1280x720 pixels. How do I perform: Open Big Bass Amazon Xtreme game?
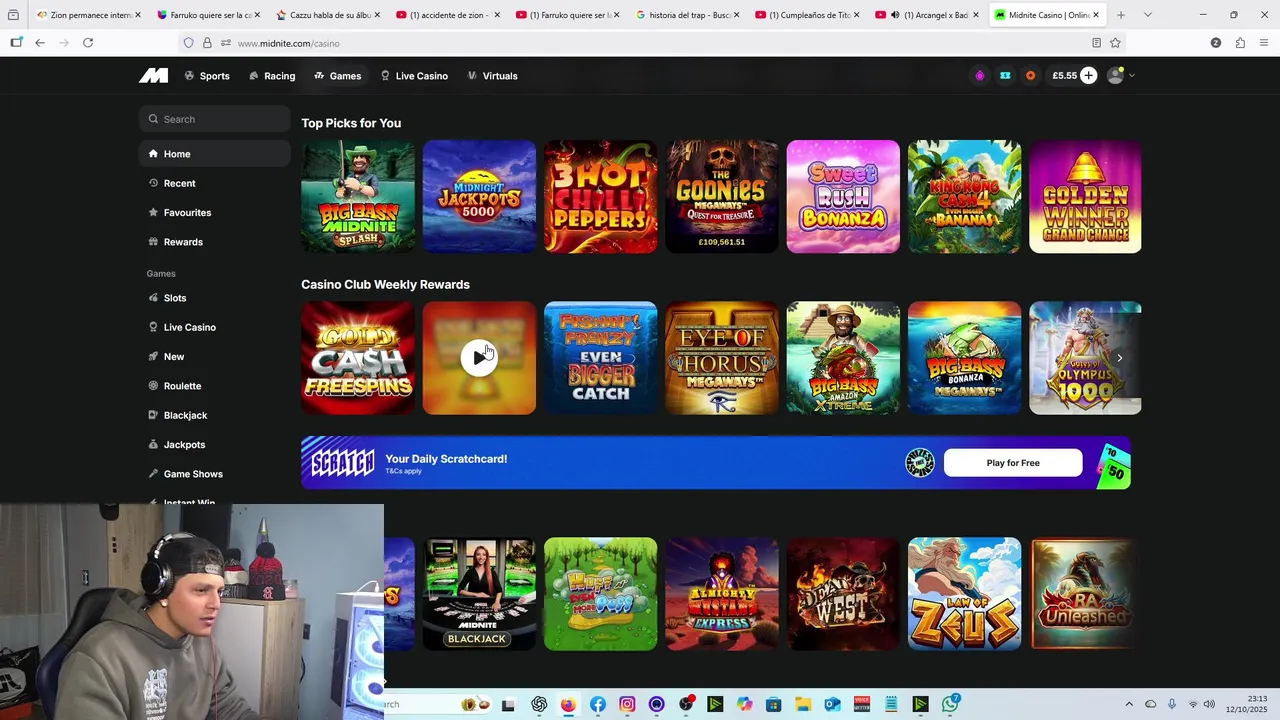843,358
